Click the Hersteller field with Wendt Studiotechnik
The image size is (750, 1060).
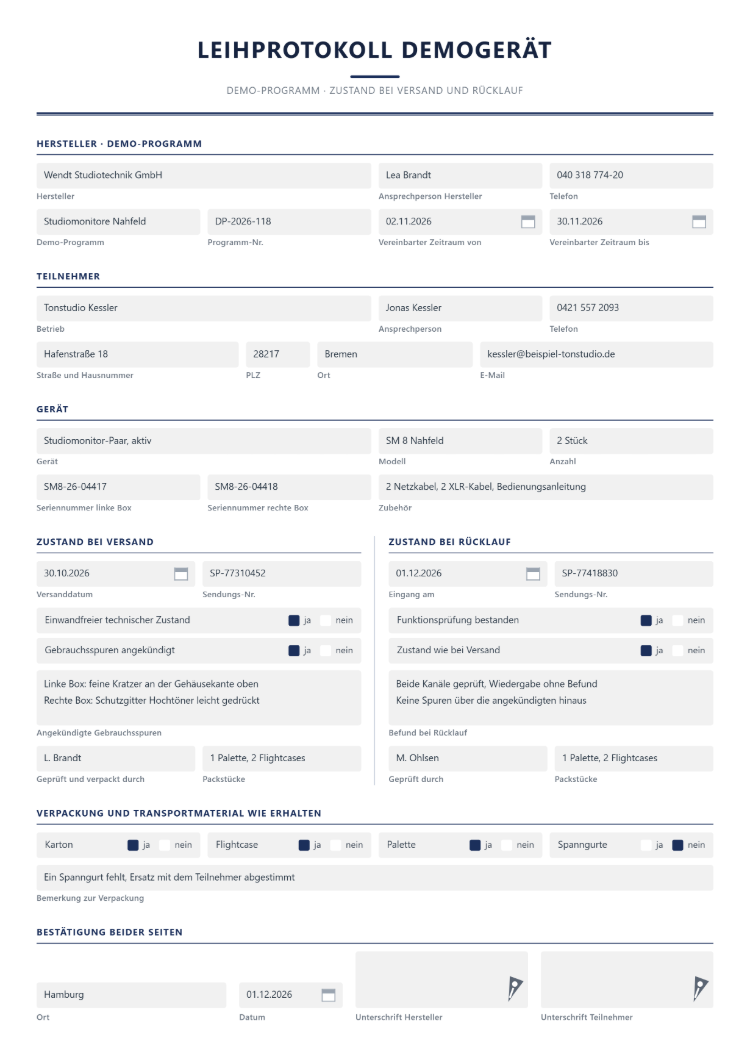204,176
